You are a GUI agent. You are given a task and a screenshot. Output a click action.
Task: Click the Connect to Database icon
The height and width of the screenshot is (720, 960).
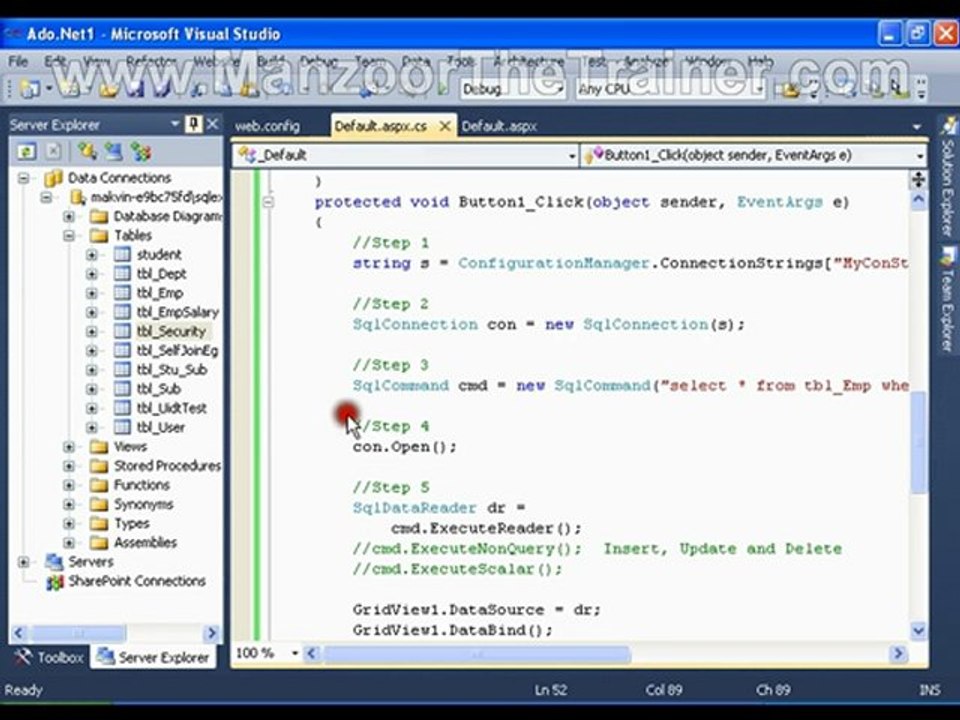(87, 151)
